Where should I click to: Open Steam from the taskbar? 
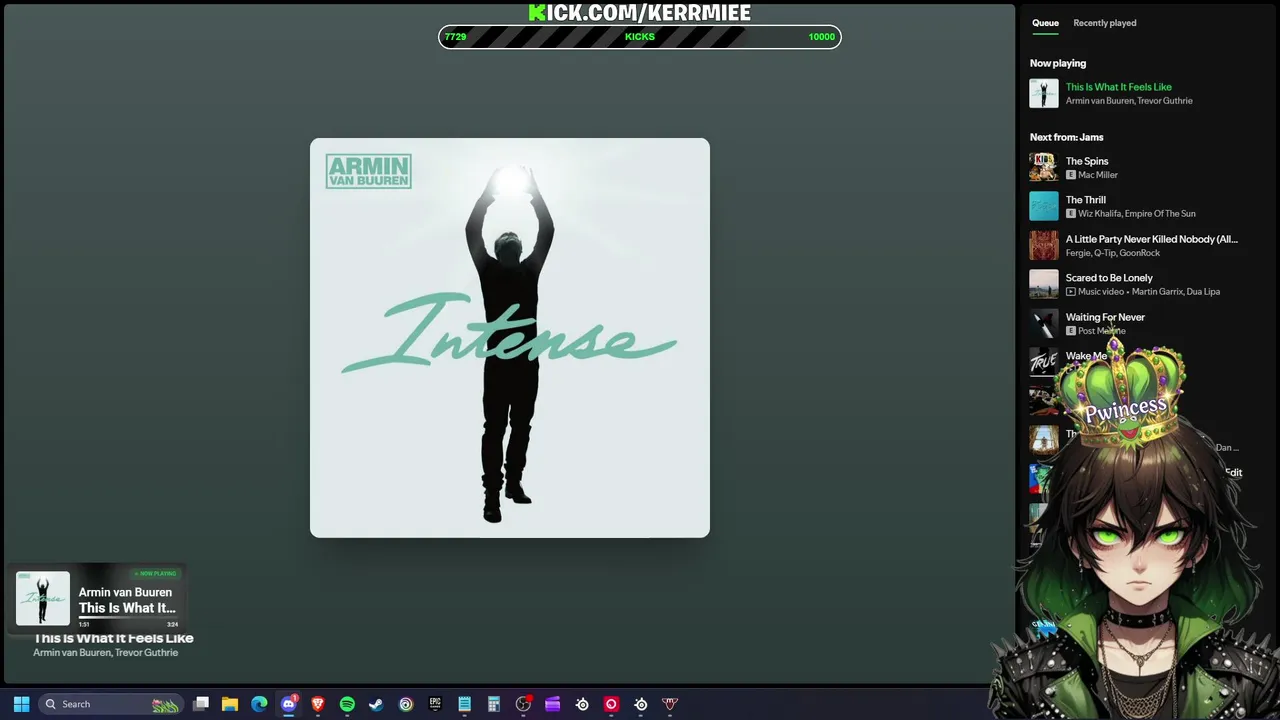376,704
